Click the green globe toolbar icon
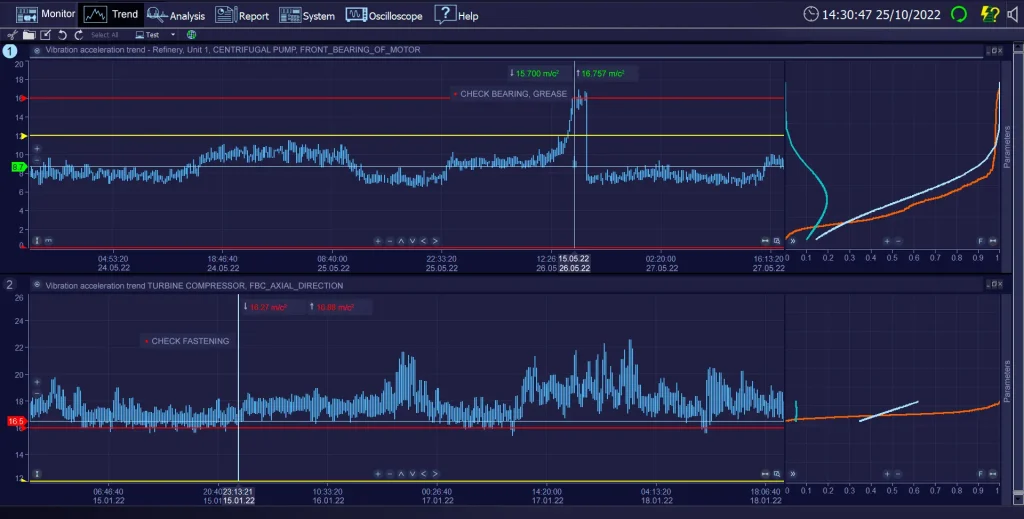The image size is (1024, 519). [191, 35]
